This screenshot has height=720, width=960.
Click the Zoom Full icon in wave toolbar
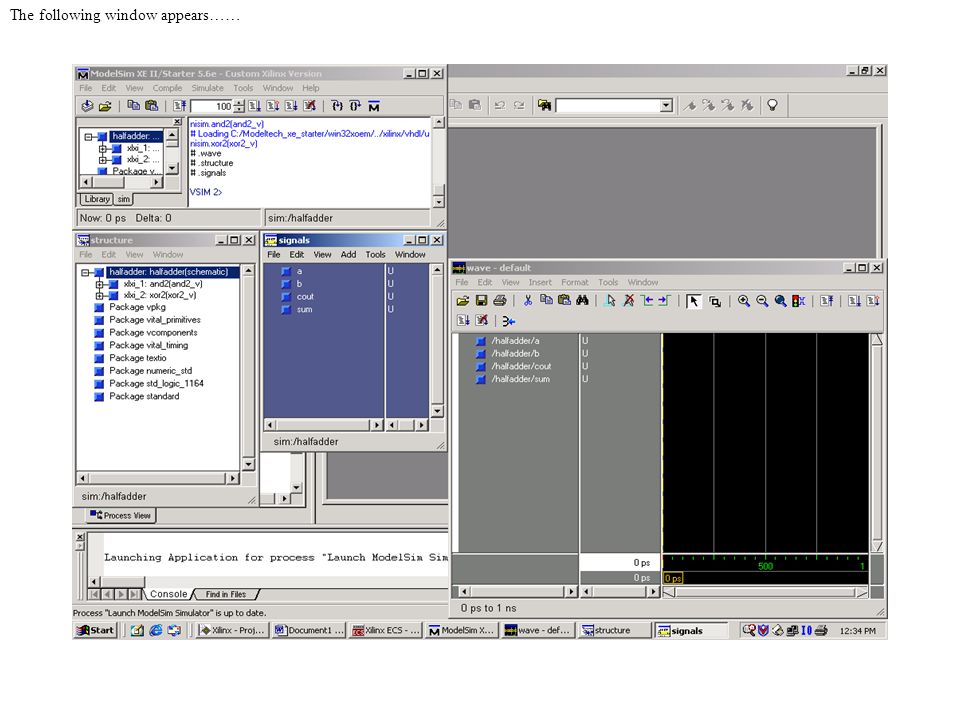781,301
